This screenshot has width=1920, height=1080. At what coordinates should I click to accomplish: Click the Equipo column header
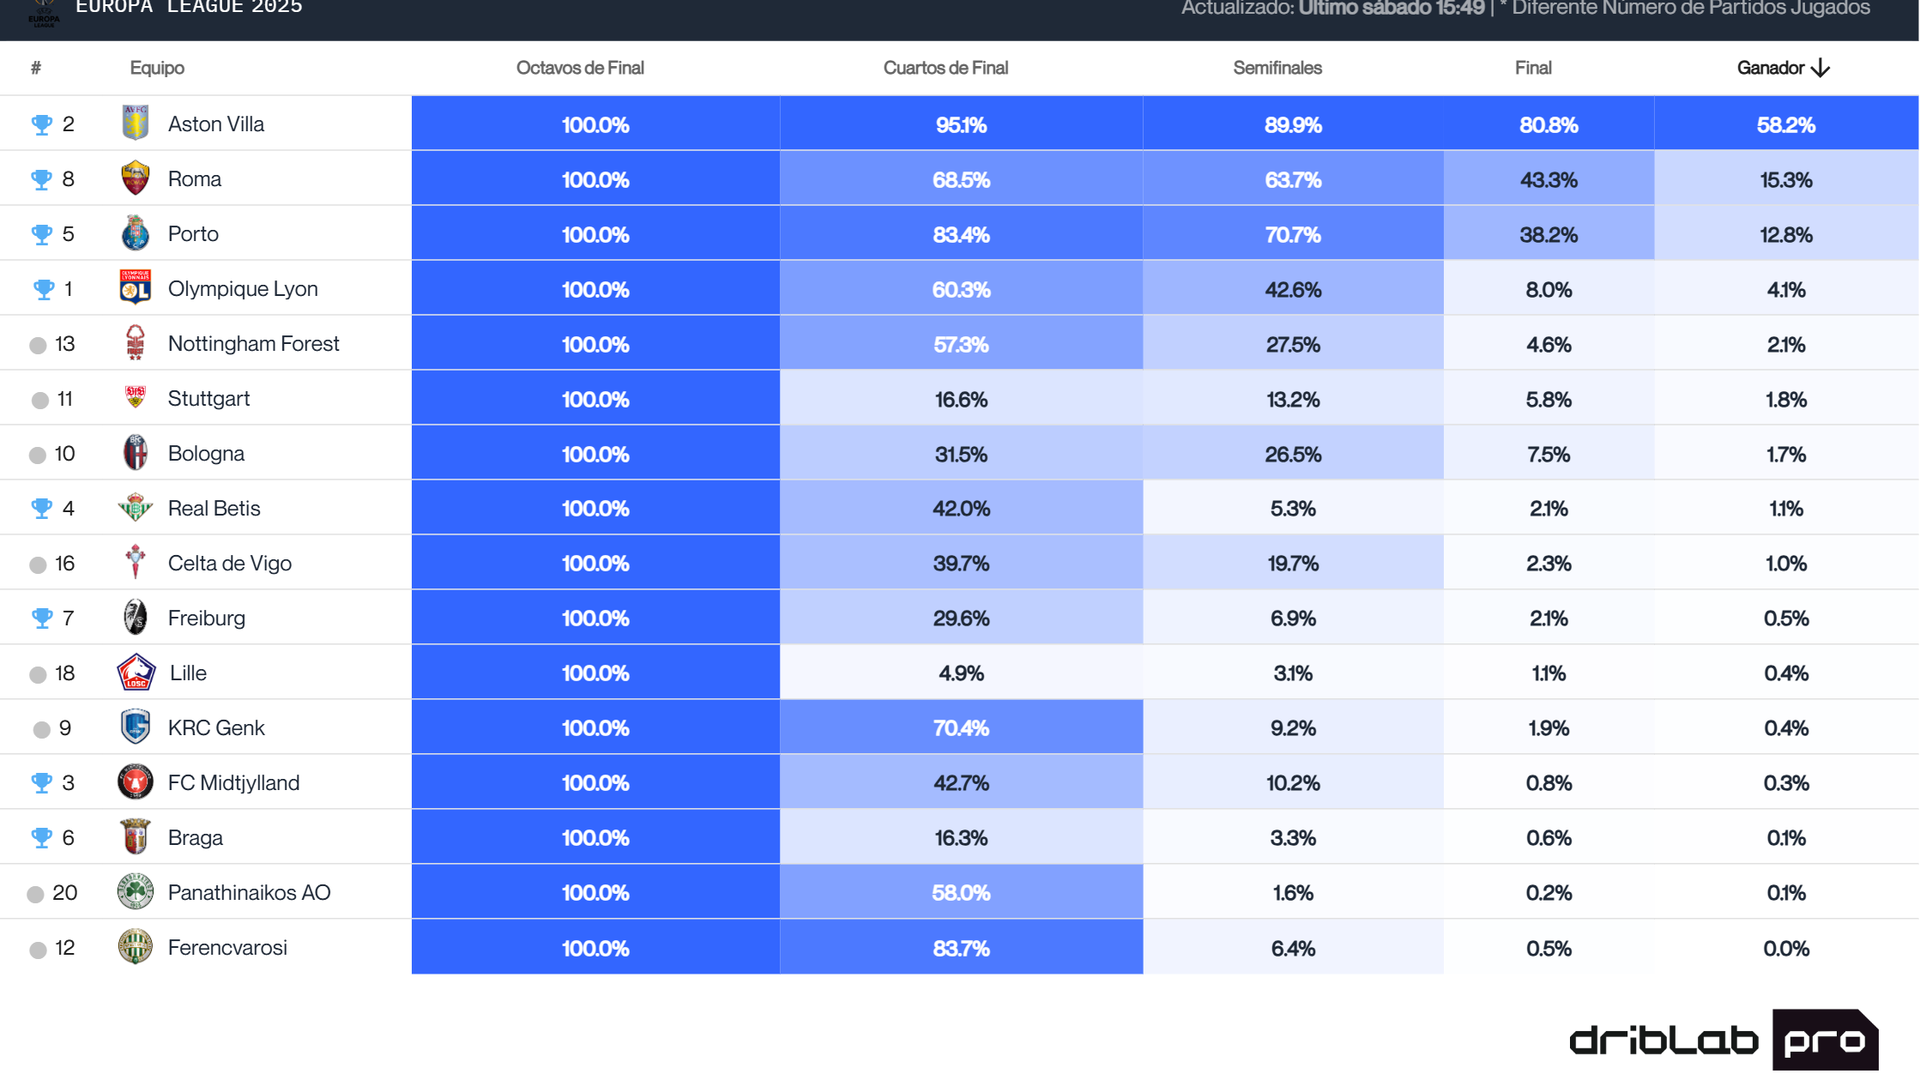[157, 68]
